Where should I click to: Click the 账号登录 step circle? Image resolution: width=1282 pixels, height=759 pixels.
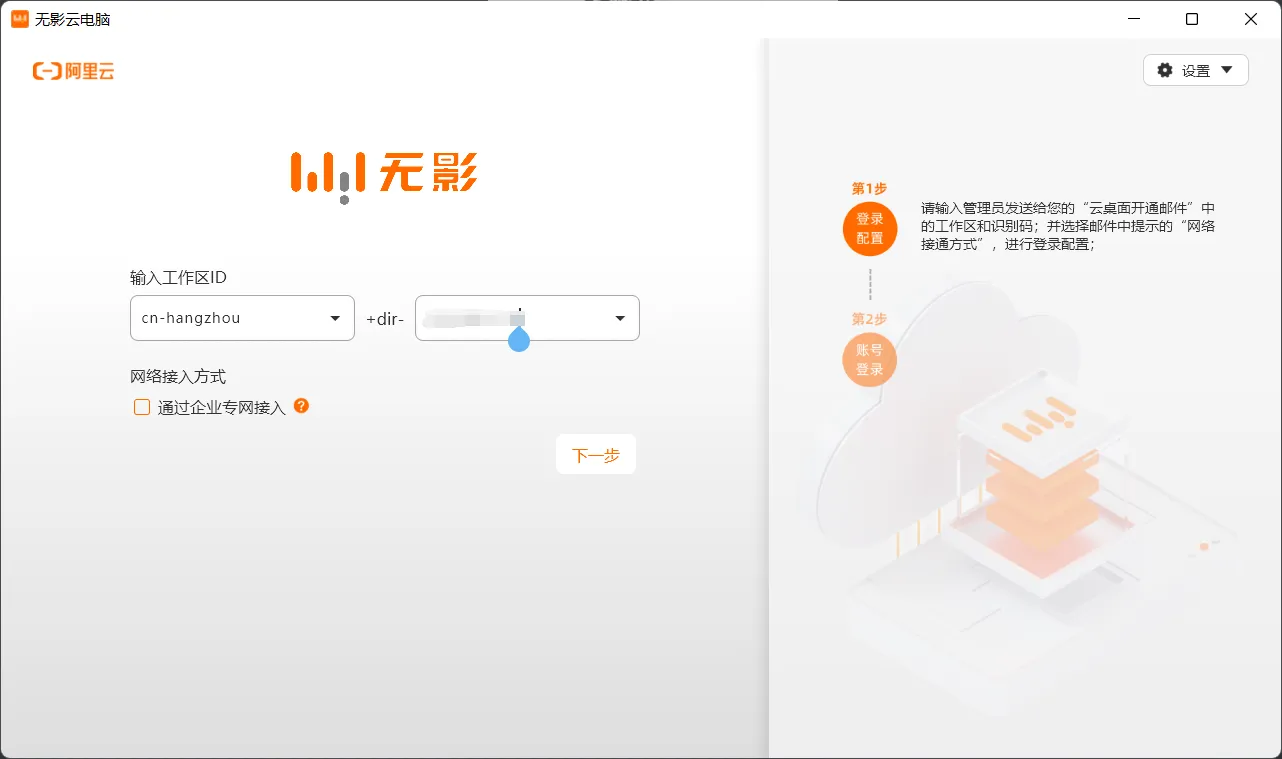pos(870,360)
